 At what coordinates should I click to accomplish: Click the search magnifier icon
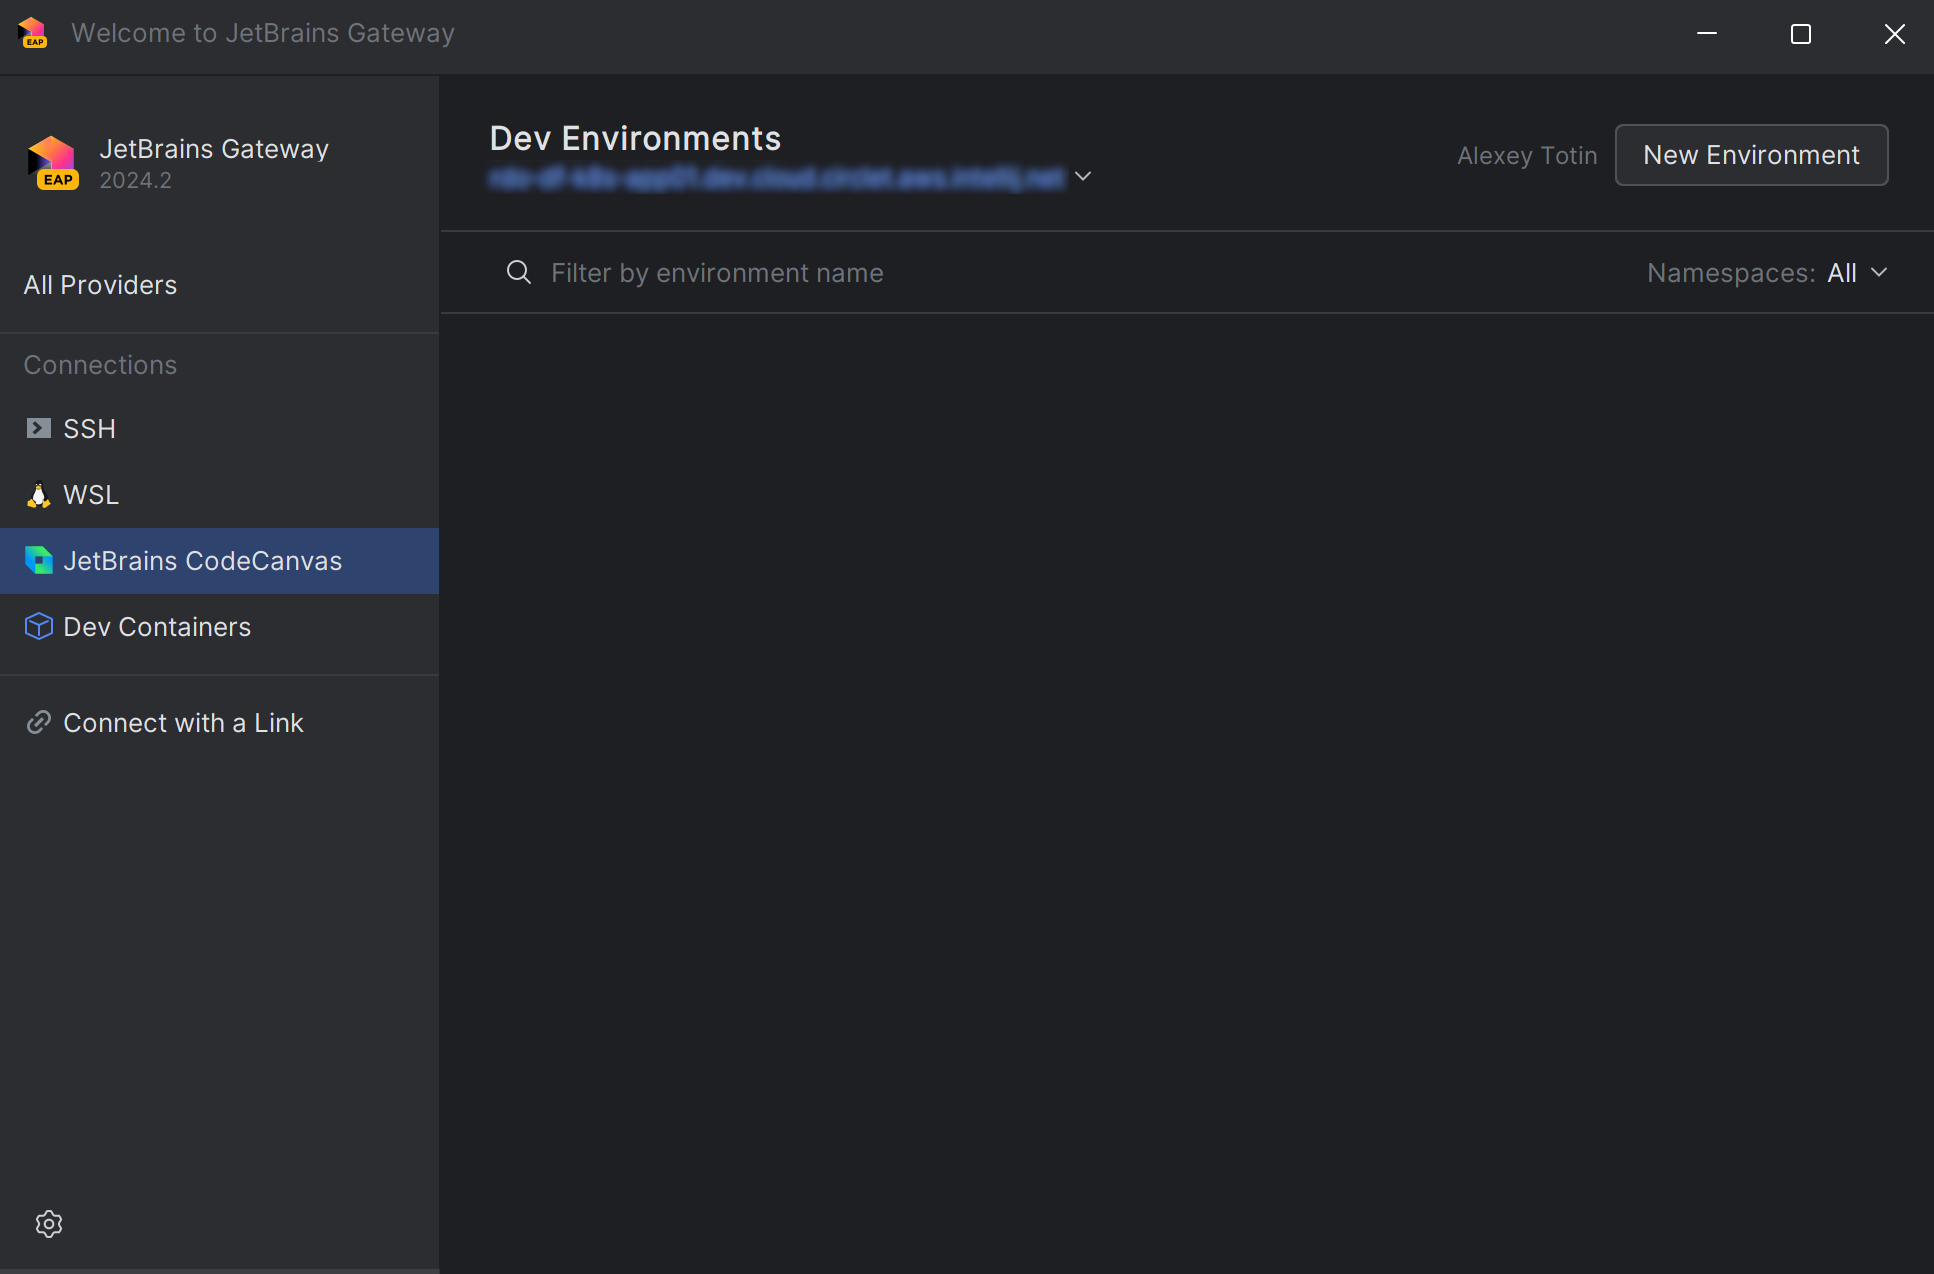(518, 273)
